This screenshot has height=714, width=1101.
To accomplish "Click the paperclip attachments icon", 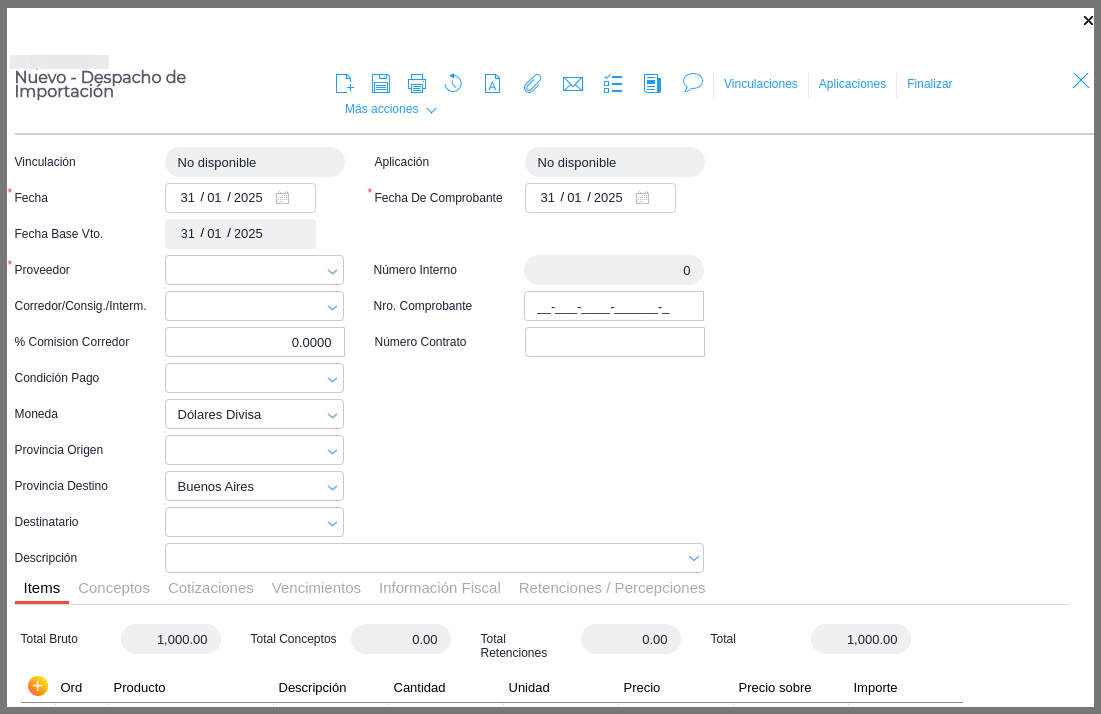I will click(532, 84).
